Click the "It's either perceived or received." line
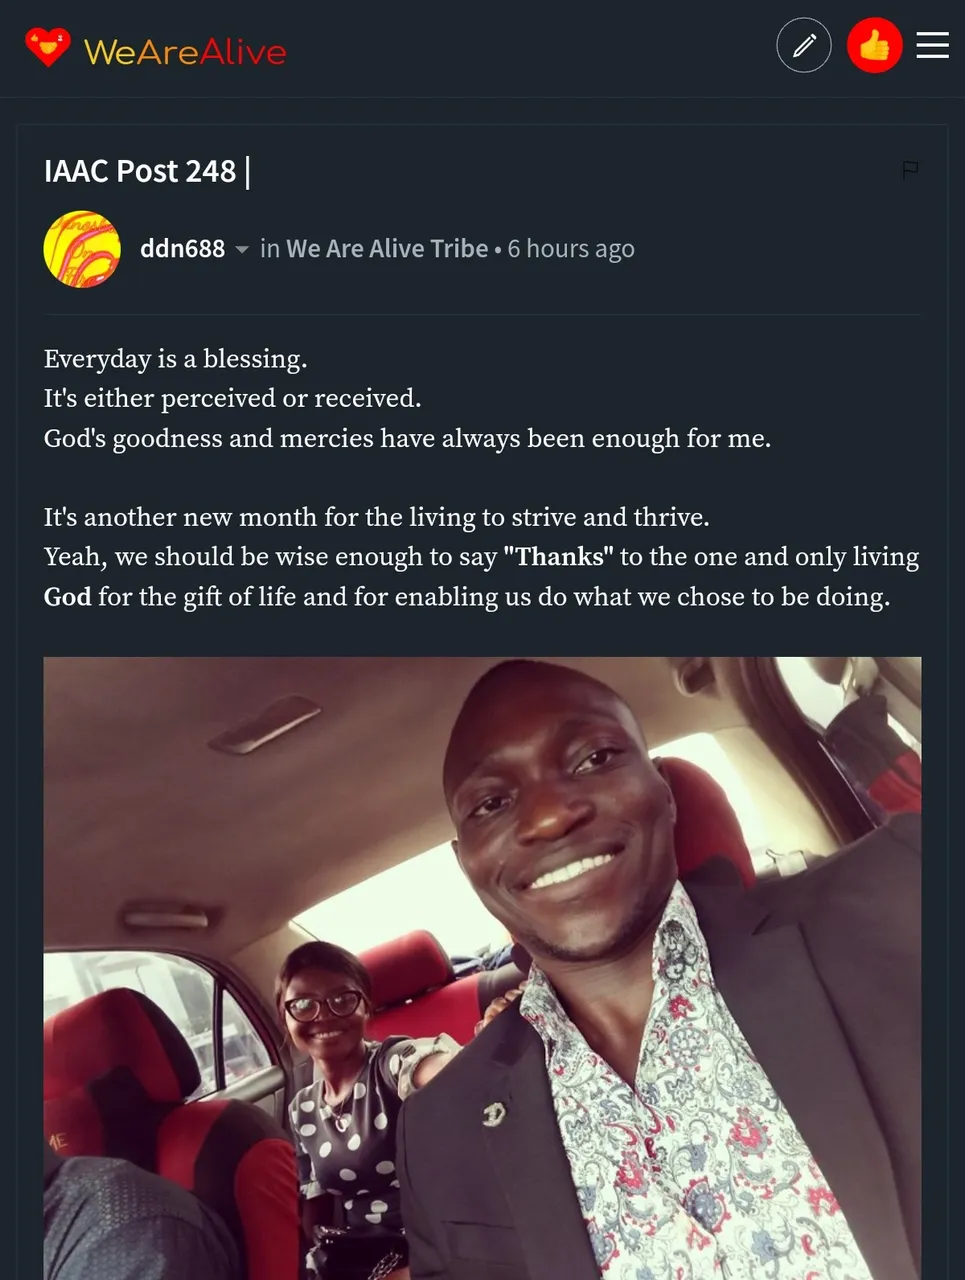 232,399
